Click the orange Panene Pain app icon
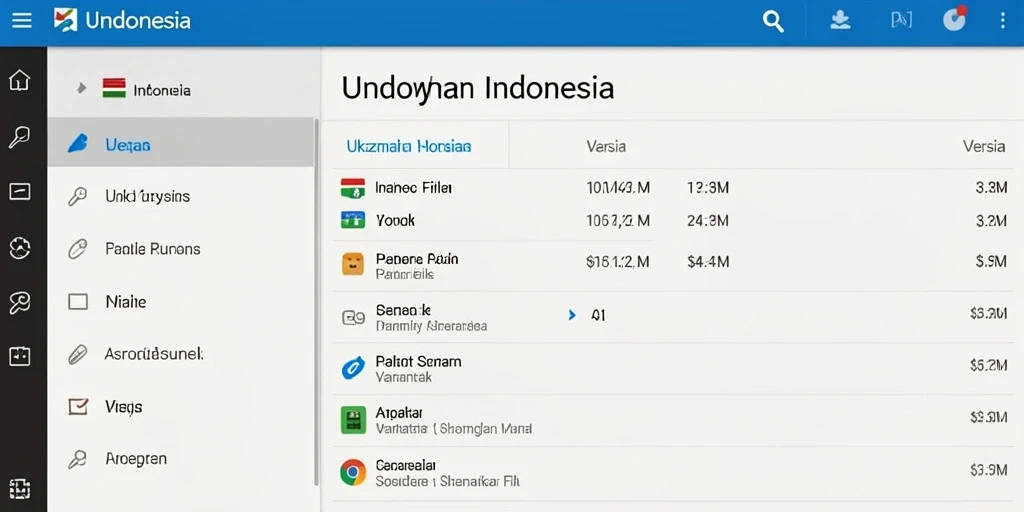Image resolution: width=1024 pixels, height=512 pixels. [x=353, y=264]
